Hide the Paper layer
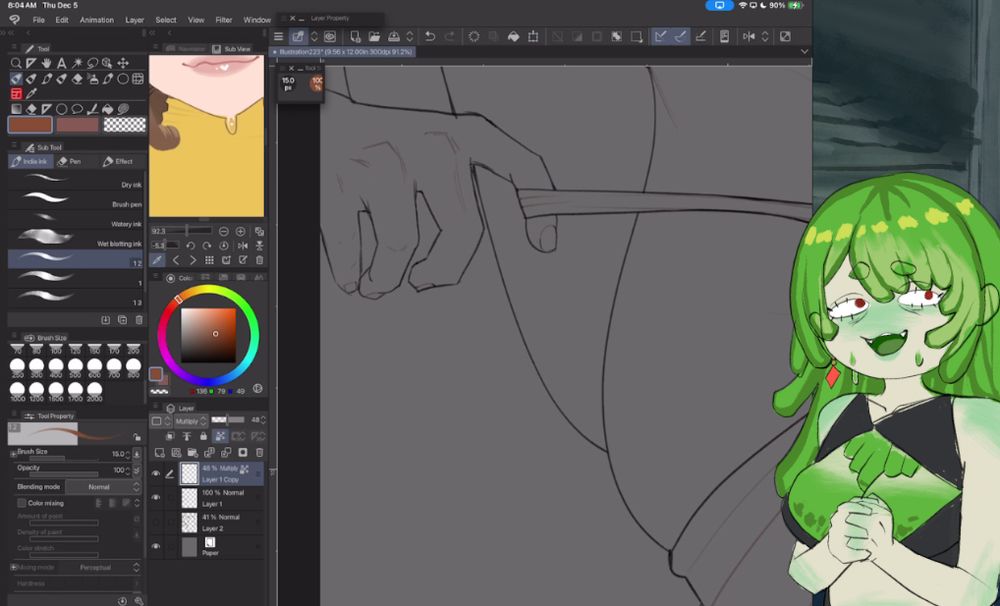 point(156,547)
